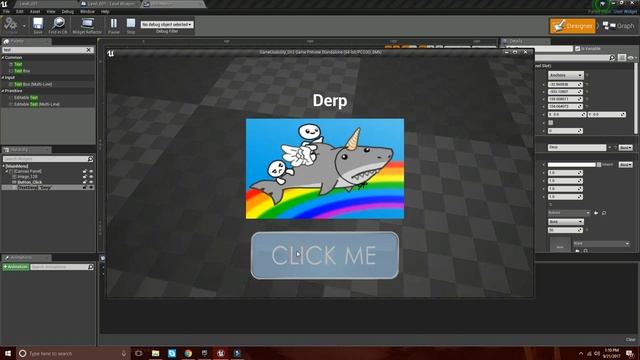Open Details view options eye dropdown
The image size is (640, 360).
tap(632, 58)
